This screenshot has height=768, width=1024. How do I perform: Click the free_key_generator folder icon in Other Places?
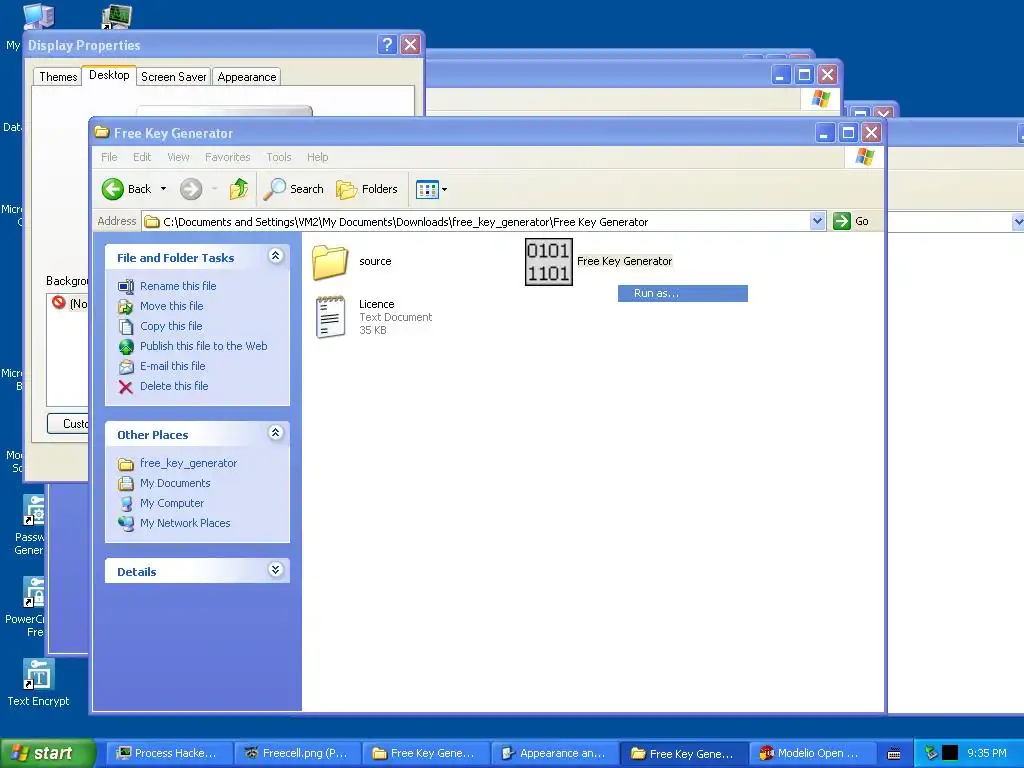click(x=126, y=464)
